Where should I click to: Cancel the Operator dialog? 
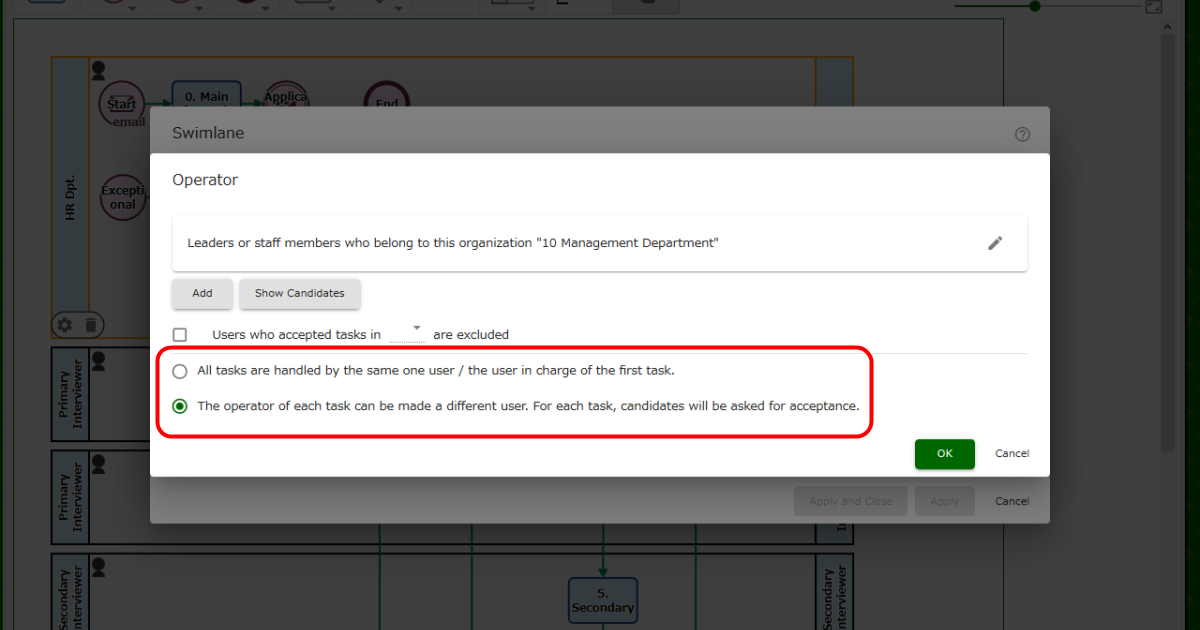pyautogui.click(x=1011, y=454)
